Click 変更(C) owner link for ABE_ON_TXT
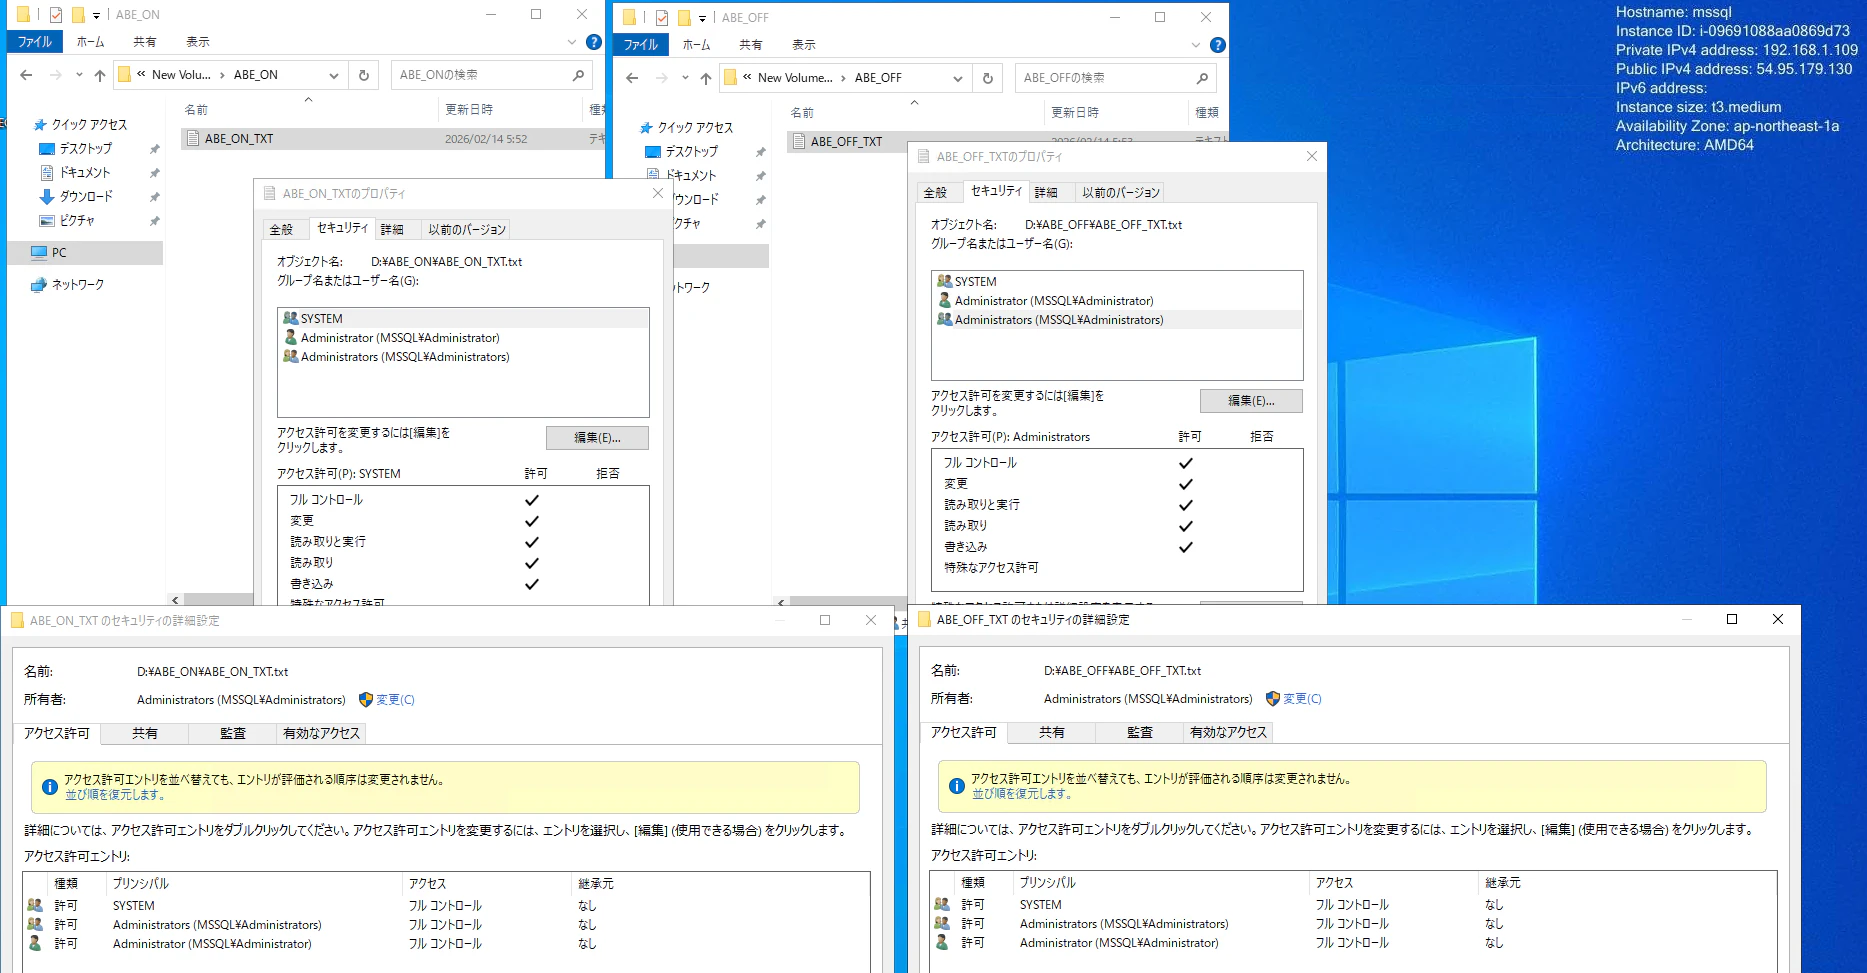1867x973 pixels. [395, 700]
